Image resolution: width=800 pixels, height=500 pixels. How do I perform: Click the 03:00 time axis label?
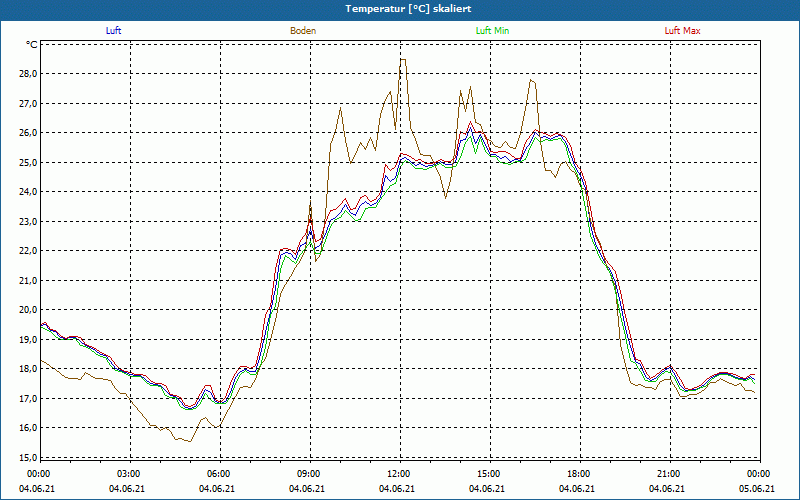(x=130, y=474)
